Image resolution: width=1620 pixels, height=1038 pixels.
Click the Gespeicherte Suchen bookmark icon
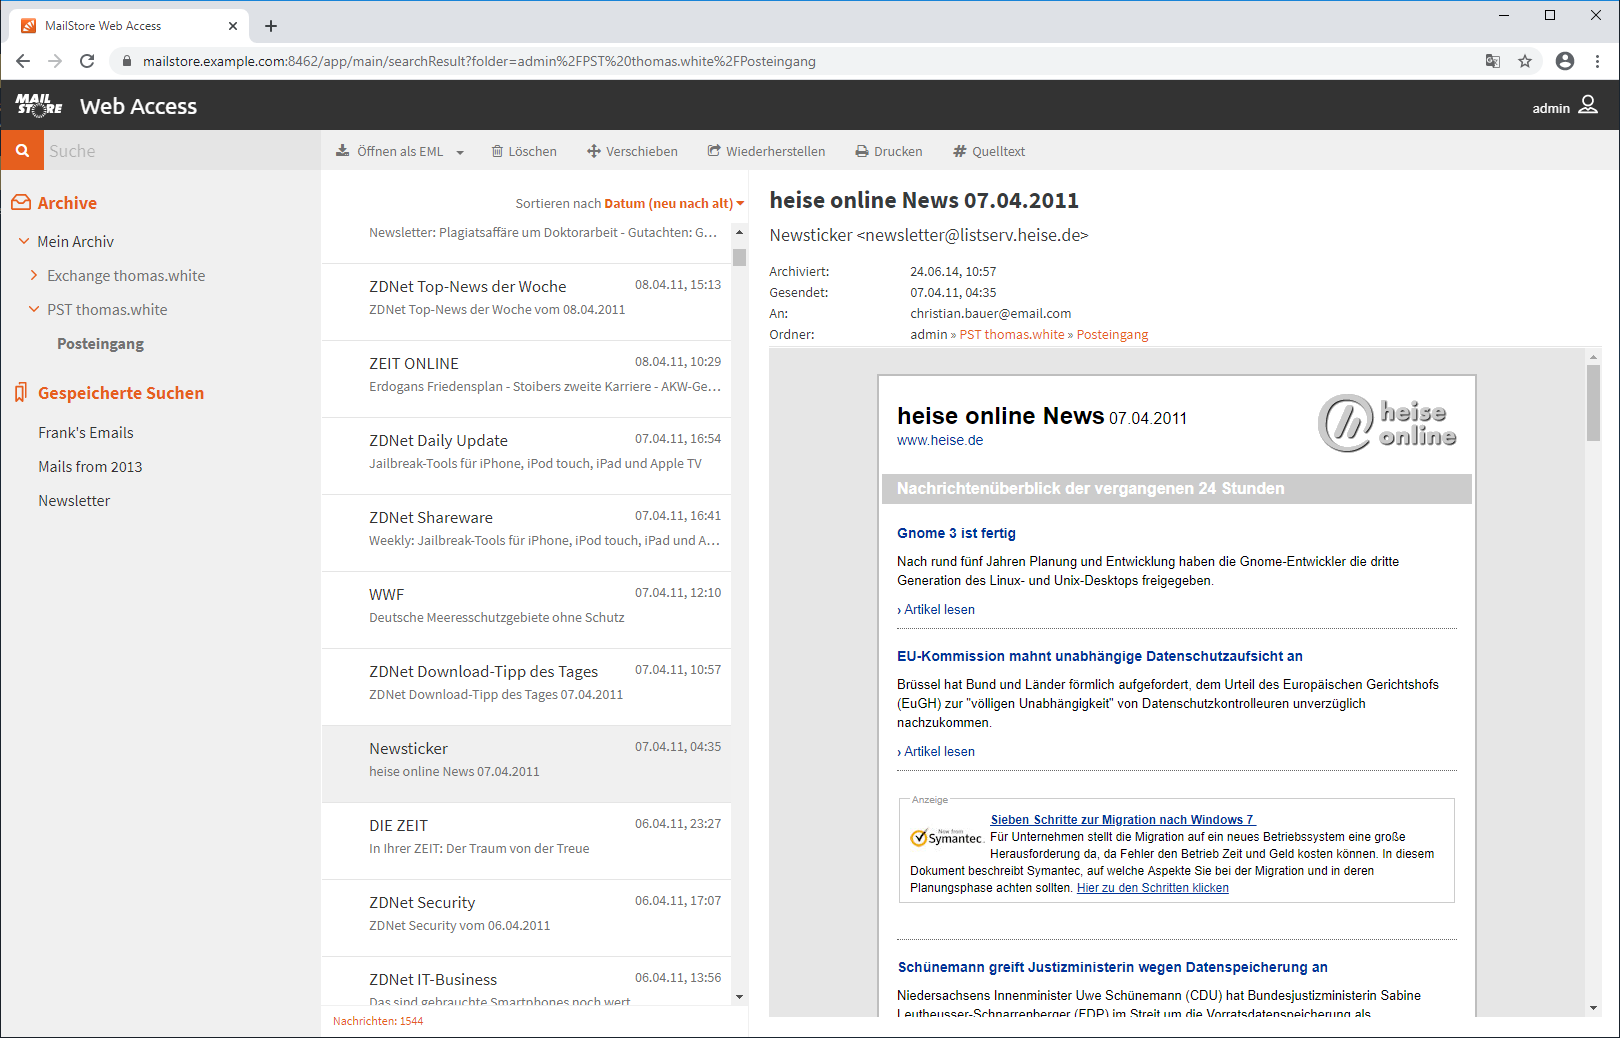click(19, 392)
